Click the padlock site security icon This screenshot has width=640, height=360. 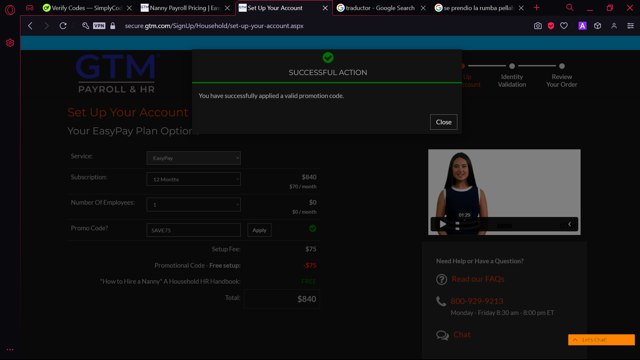pyautogui.click(x=113, y=26)
